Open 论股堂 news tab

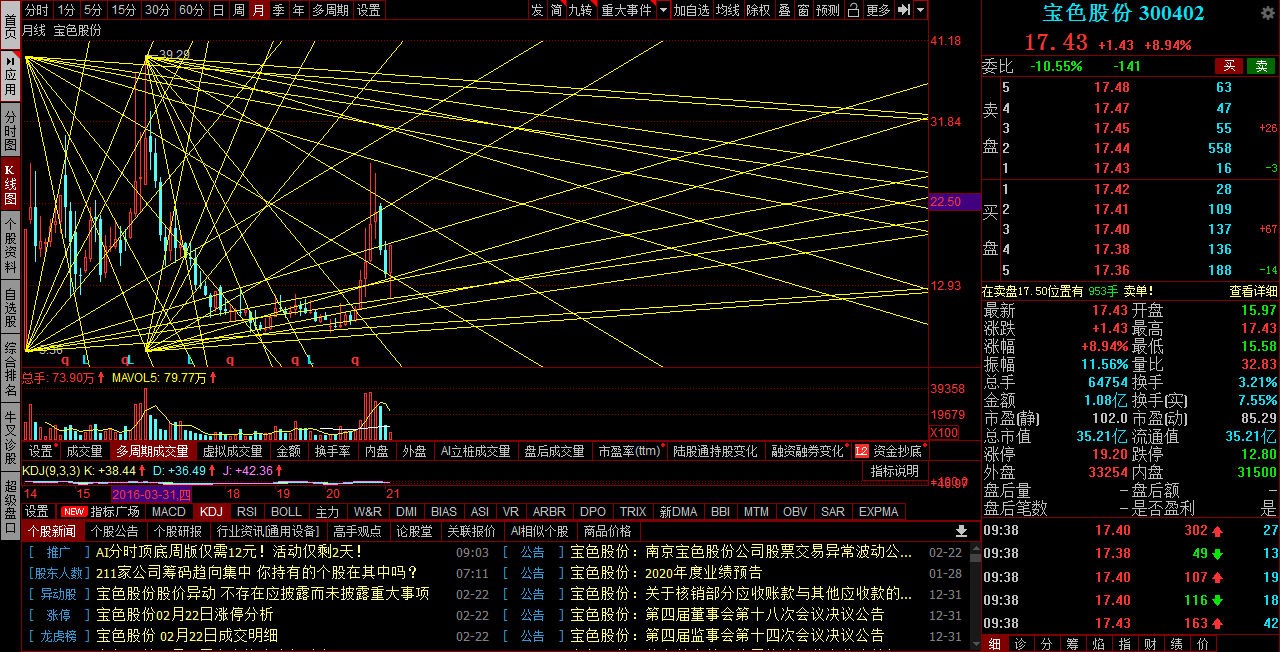(x=413, y=531)
